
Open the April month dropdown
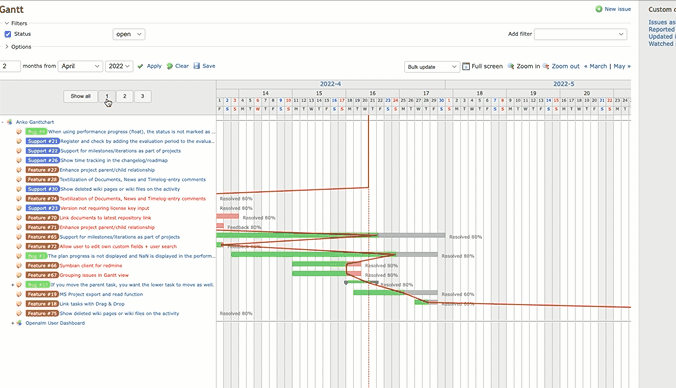[80, 66]
